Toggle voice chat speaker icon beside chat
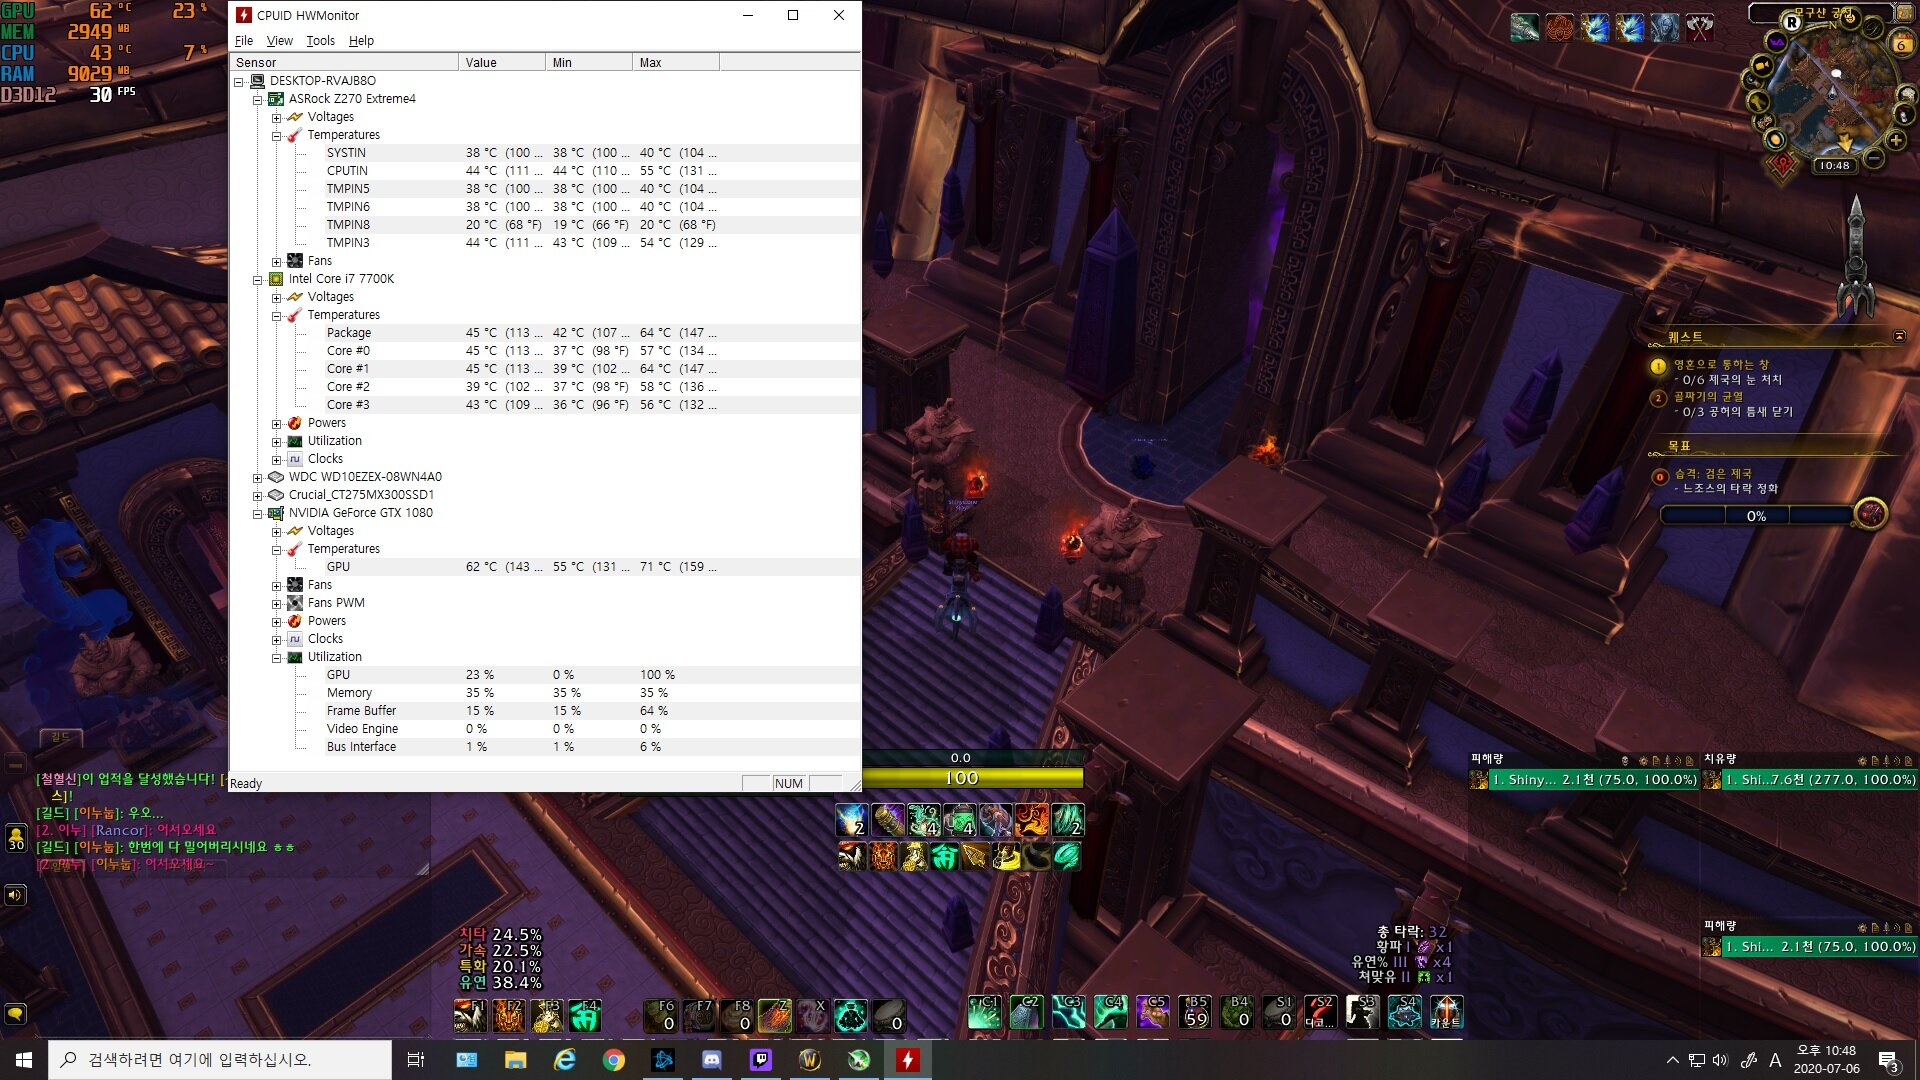Image resolution: width=1920 pixels, height=1080 pixels. [x=15, y=894]
